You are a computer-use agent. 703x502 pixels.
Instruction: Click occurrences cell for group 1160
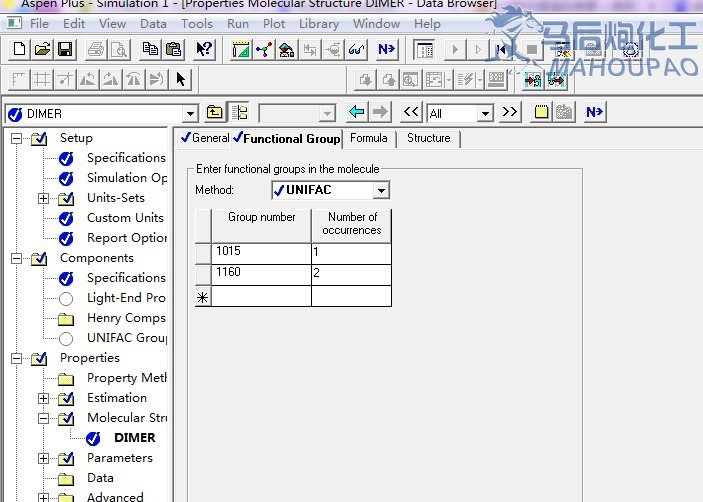point(352,274)
